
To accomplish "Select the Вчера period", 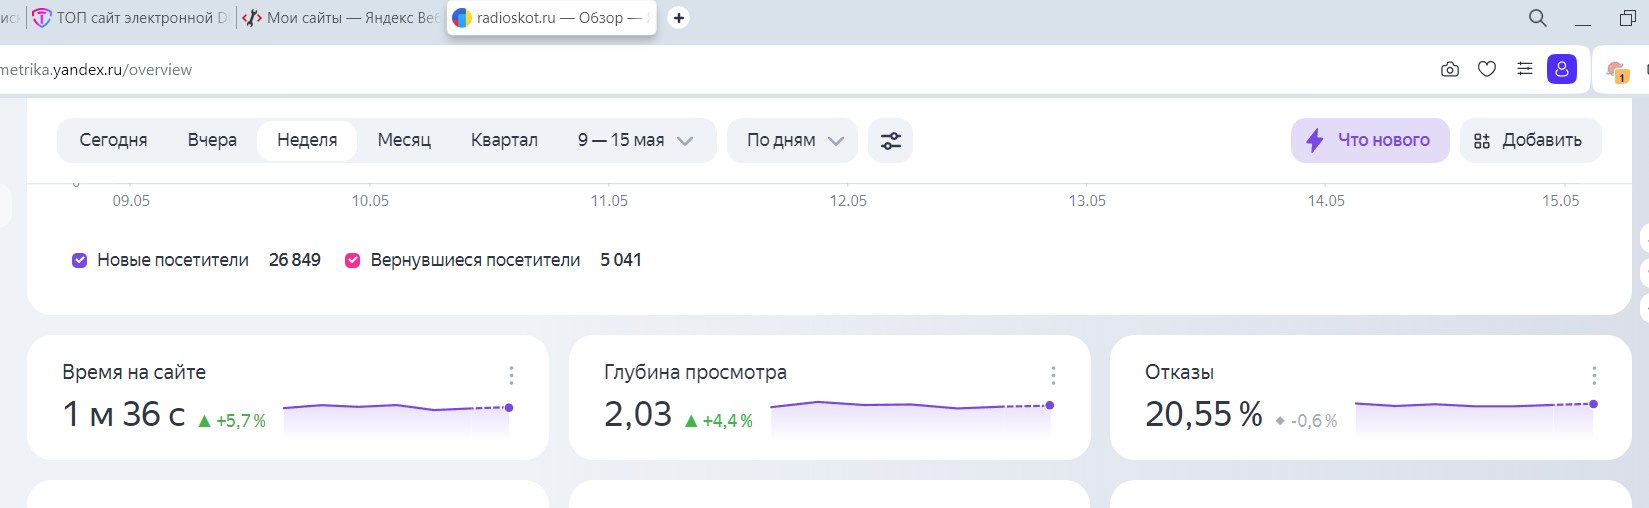I will pos(212,140).
